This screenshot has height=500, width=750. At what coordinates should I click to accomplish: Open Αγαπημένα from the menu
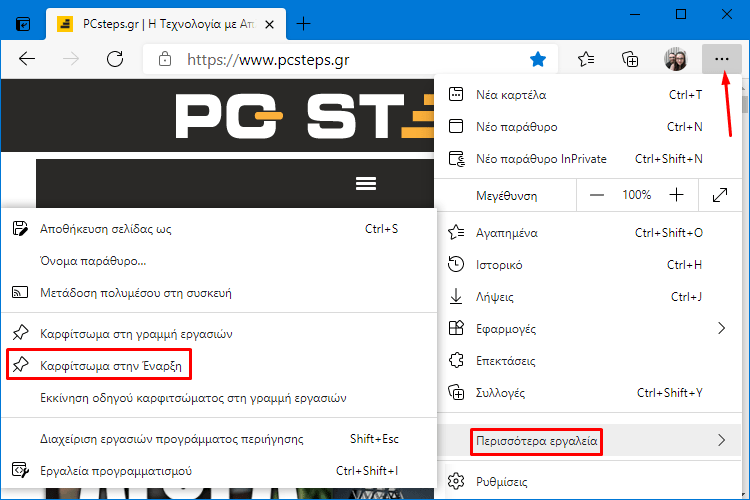(x=587, y=233)
